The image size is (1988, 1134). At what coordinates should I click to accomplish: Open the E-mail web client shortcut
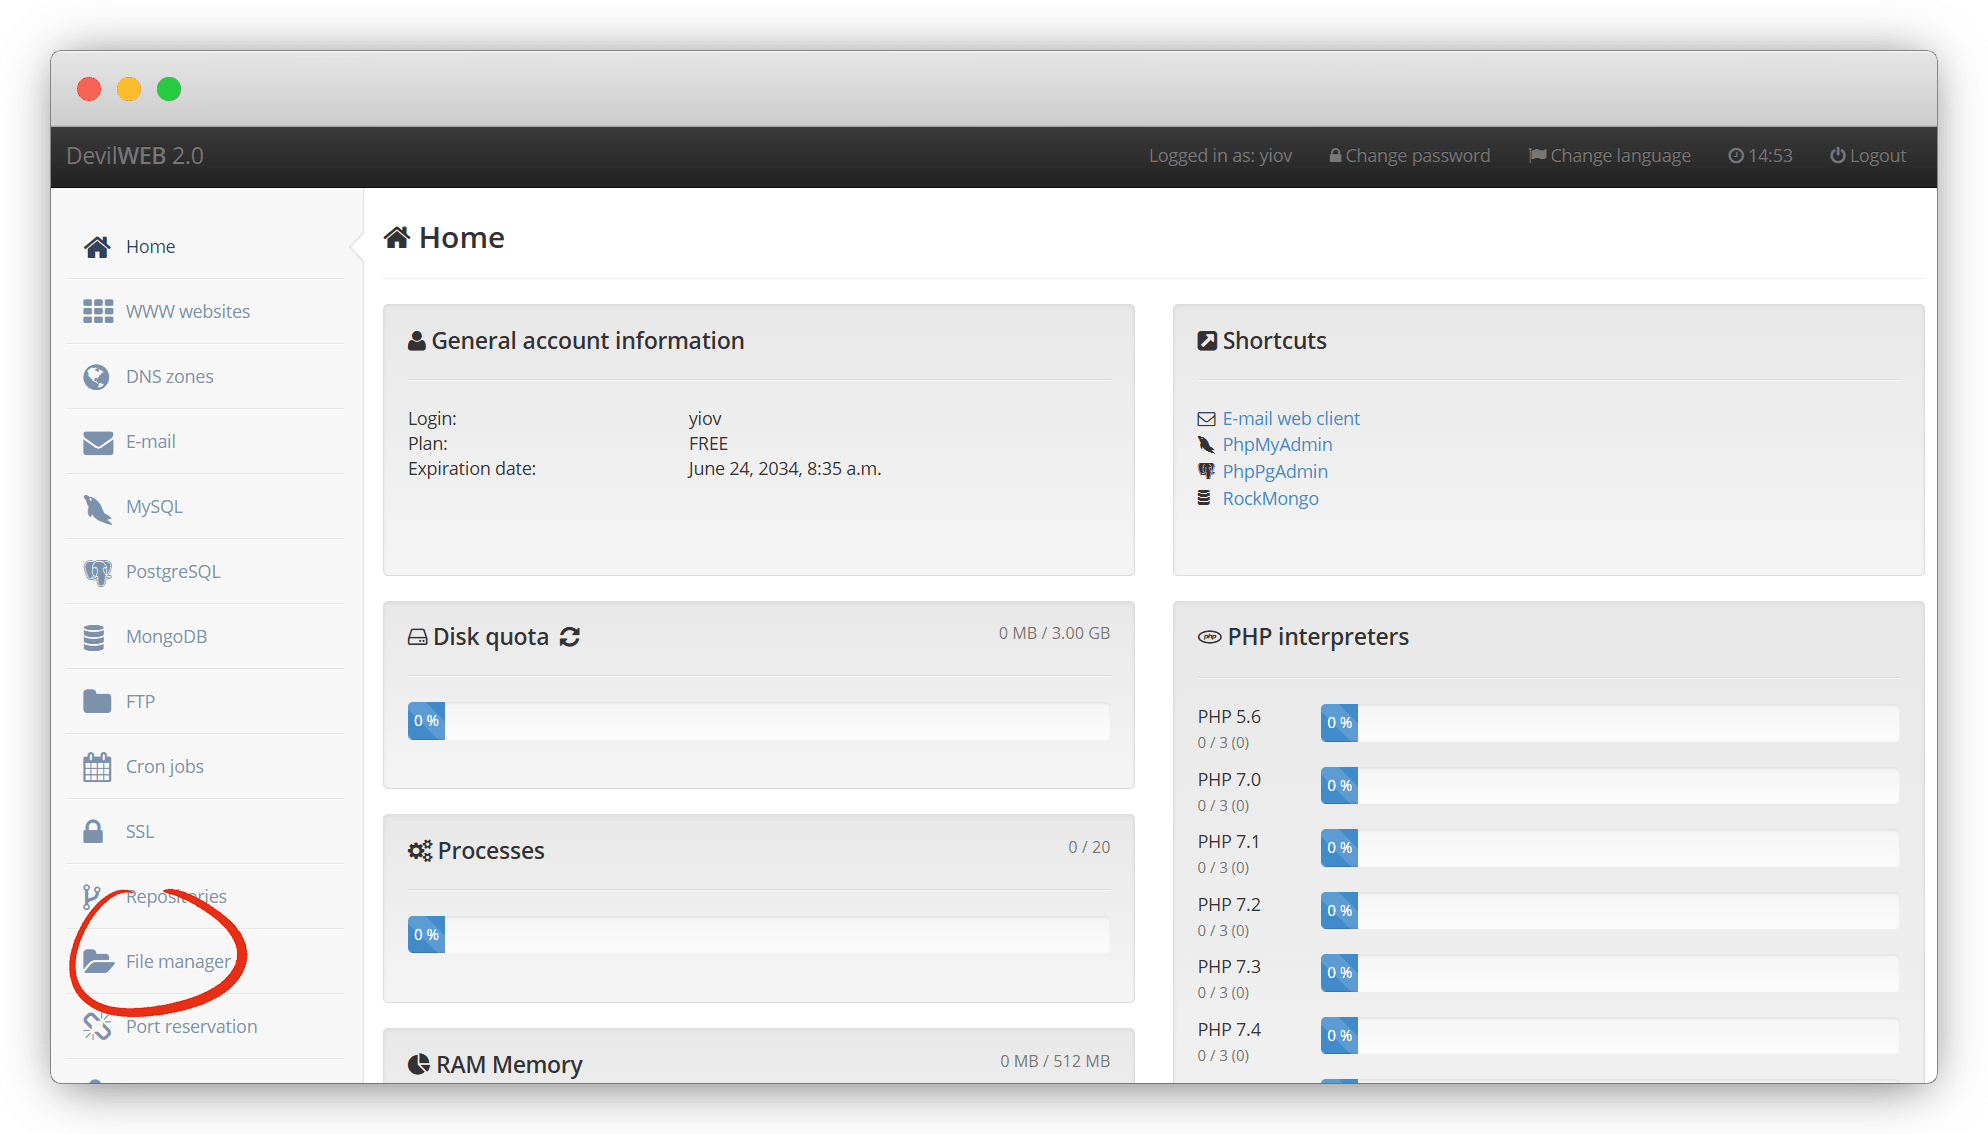(1290, 419)
